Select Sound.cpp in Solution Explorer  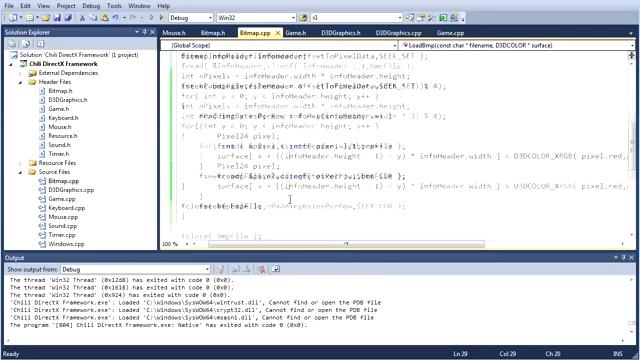click(62, 226)
